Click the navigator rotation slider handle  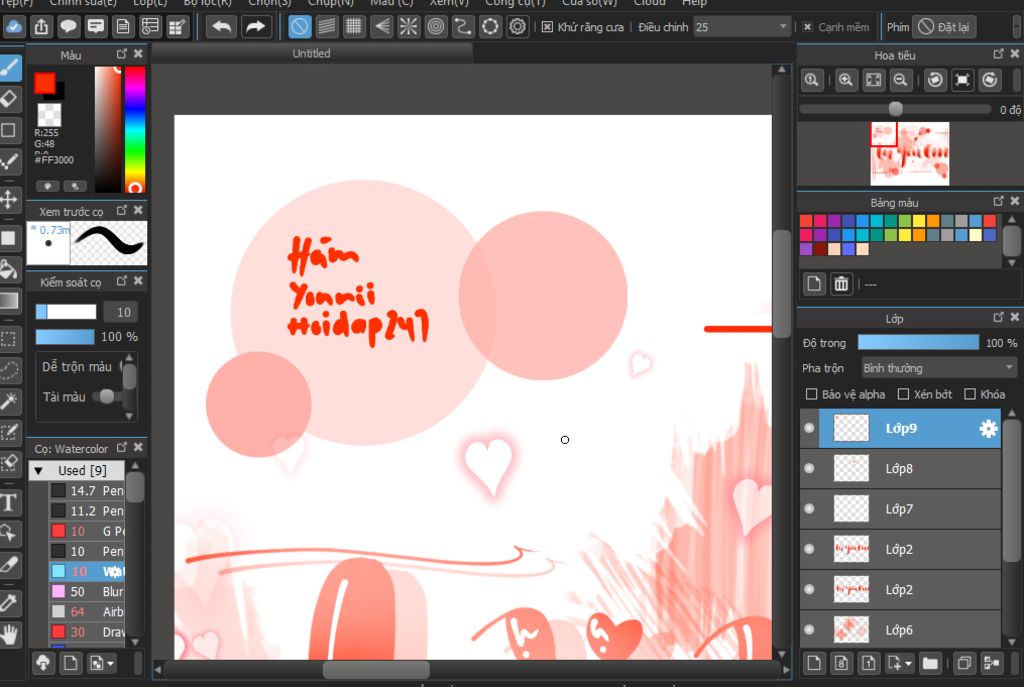[895, 109]
